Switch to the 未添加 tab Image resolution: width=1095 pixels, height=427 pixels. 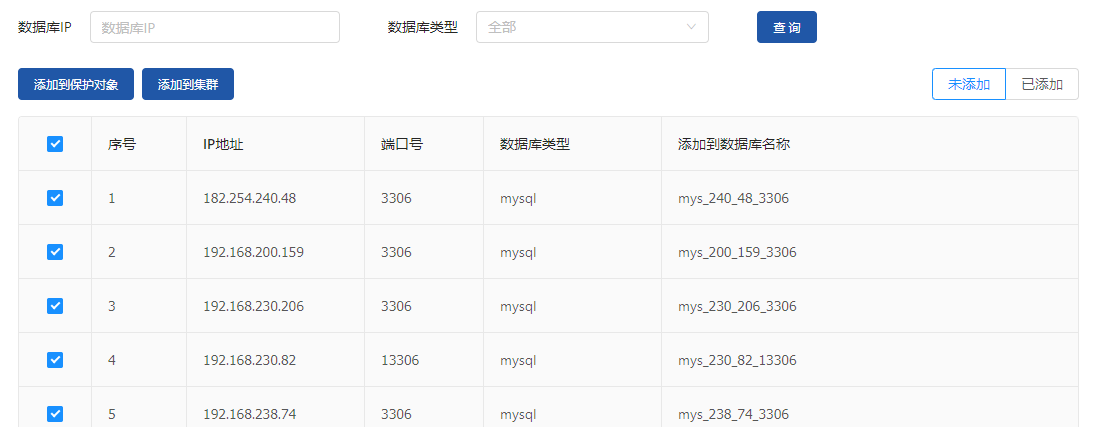click(x=968, y=84)
